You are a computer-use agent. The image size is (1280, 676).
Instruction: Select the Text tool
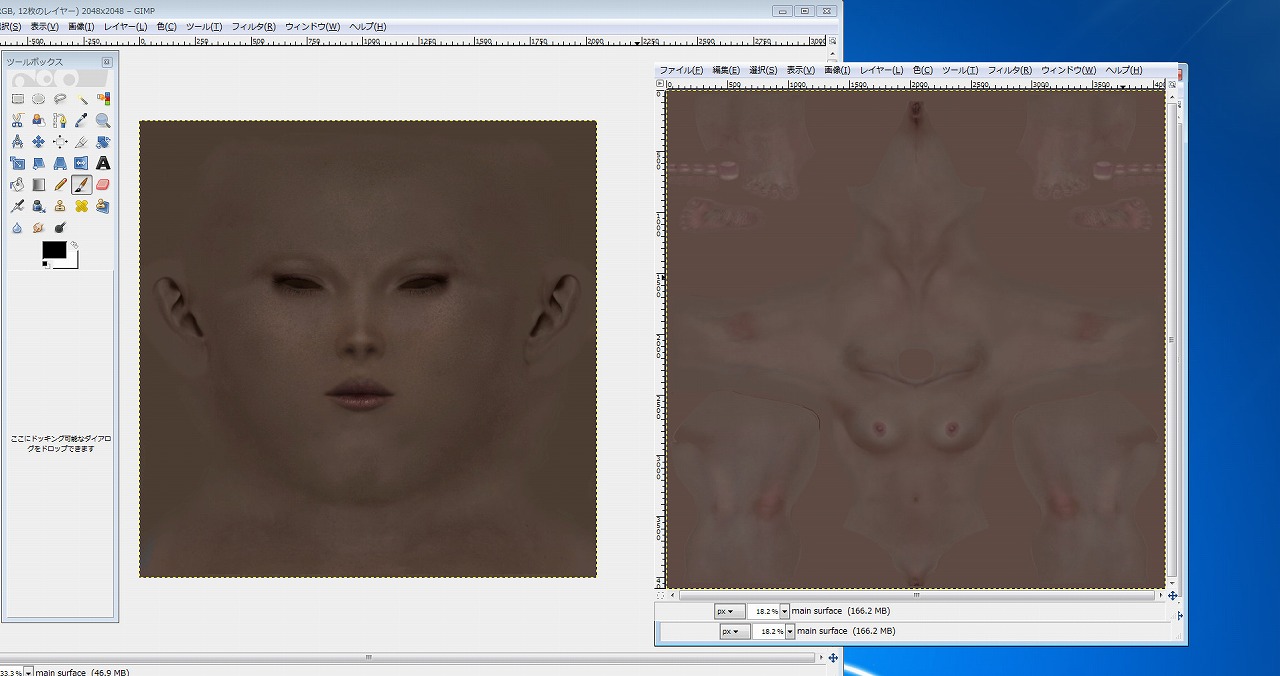[x=103, y=163]
